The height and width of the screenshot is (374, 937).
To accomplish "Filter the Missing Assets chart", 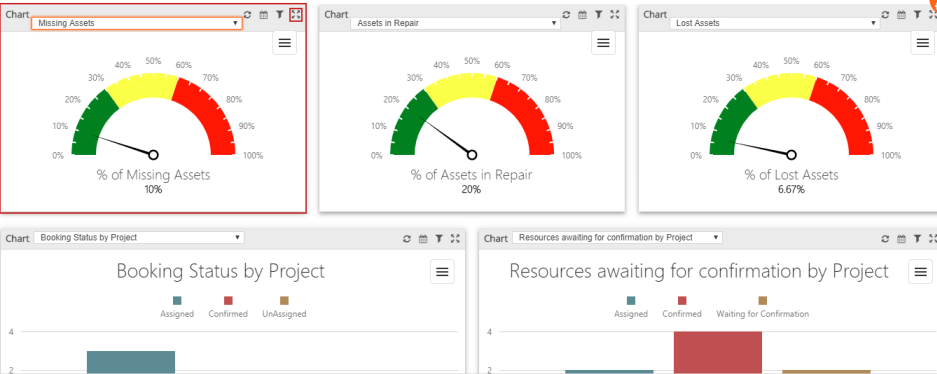I will pos(280,15).
